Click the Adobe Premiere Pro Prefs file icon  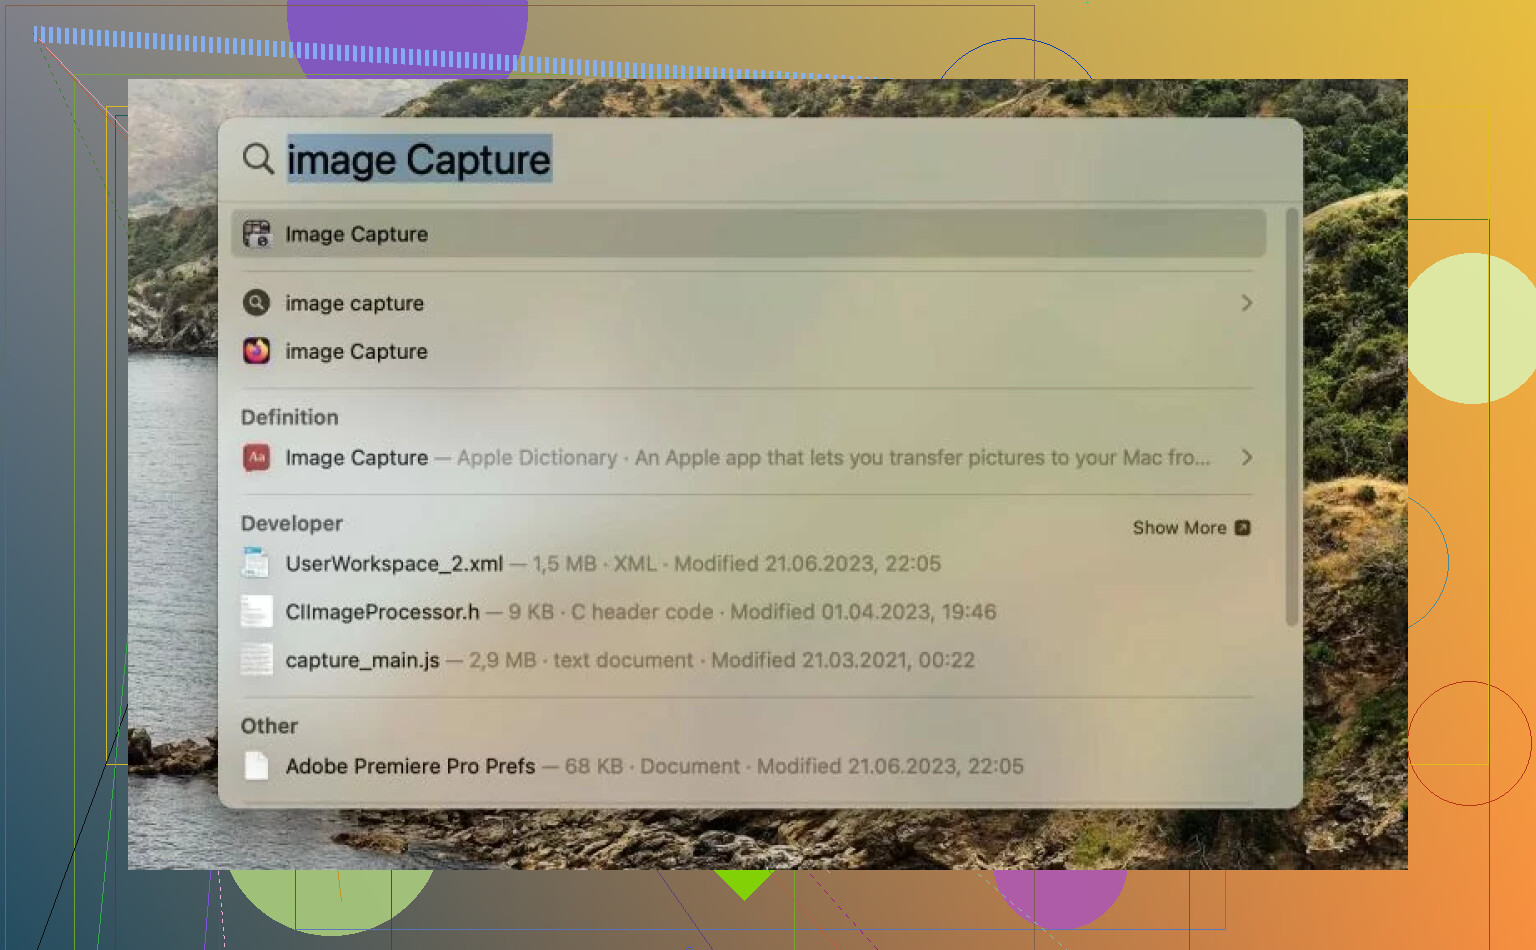pos(256,766)
